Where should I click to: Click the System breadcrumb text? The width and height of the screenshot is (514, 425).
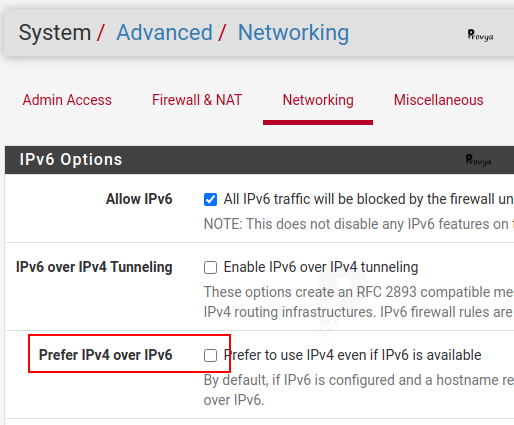point(55,33)
